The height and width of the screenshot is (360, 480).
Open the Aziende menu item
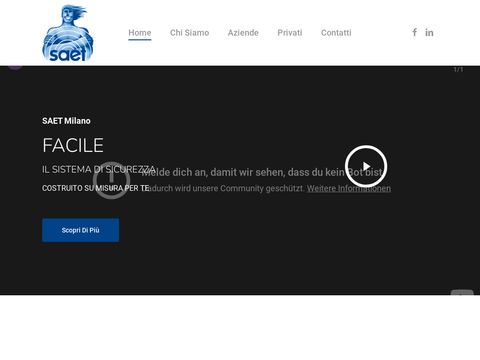[243, 33]
